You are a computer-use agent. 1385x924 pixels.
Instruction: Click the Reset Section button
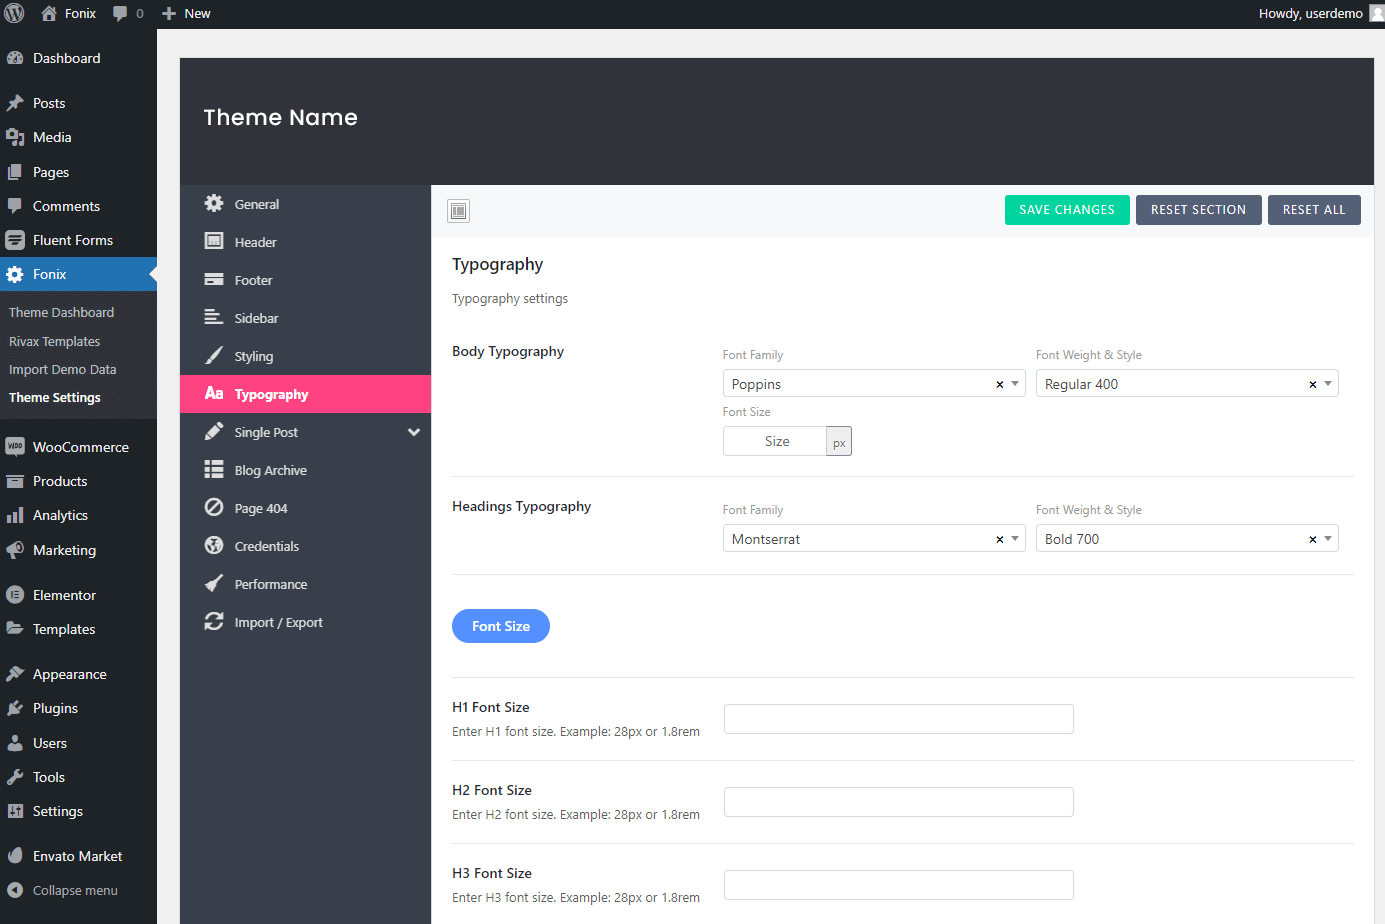1198,210
